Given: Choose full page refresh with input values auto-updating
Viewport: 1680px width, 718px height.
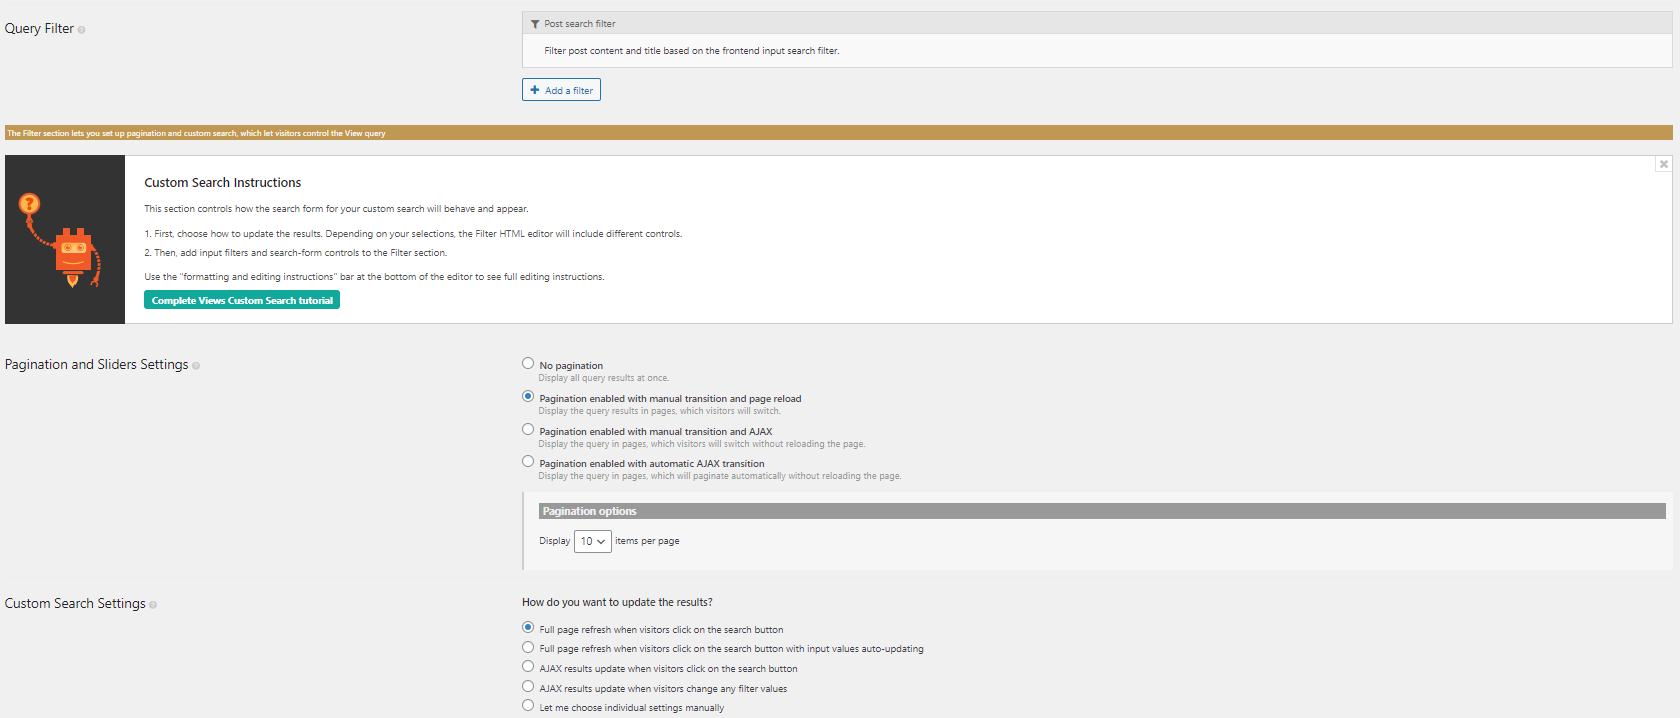Looking at the screenshot, I should point(528,648).
